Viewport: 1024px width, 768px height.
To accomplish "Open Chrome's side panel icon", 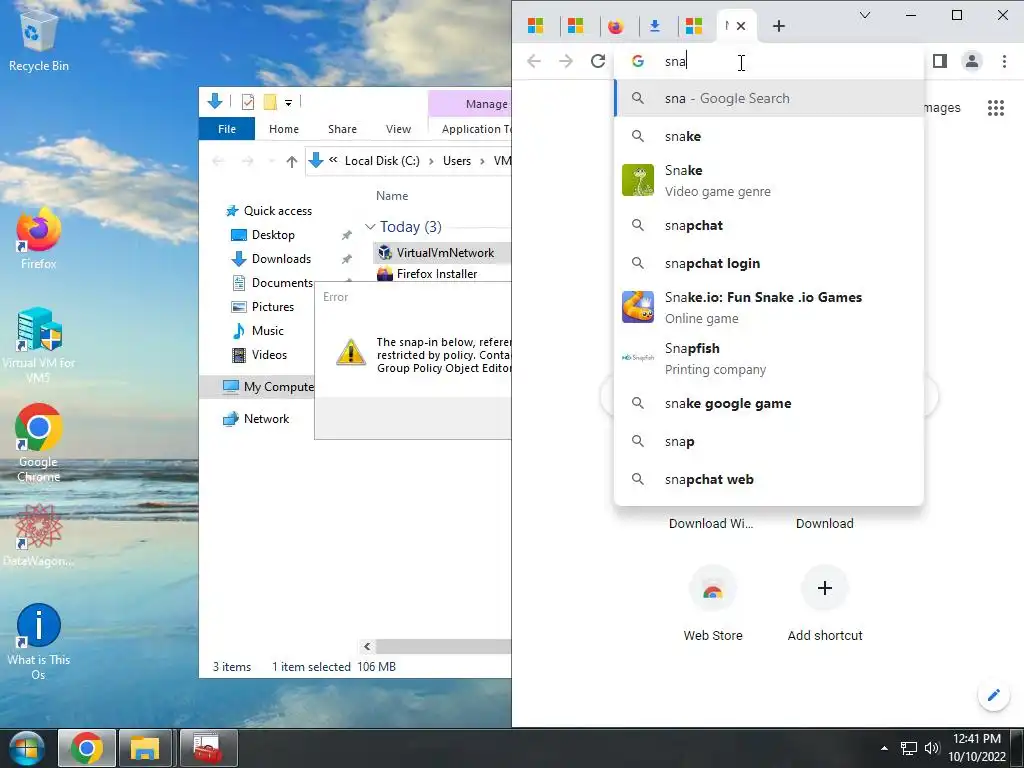I will point(940,61).
